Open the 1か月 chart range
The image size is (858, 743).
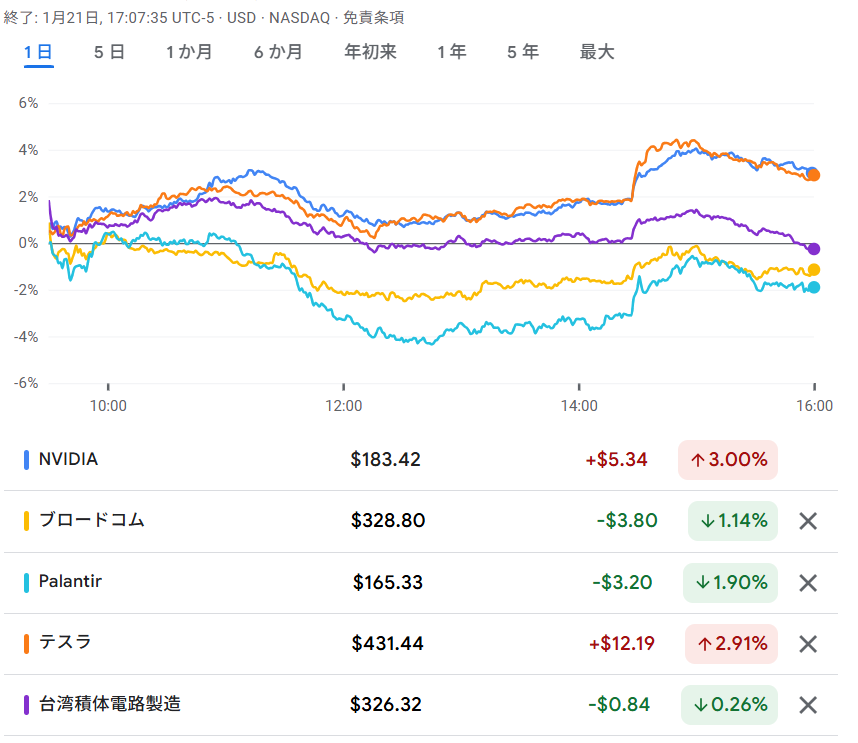[189, 53]
